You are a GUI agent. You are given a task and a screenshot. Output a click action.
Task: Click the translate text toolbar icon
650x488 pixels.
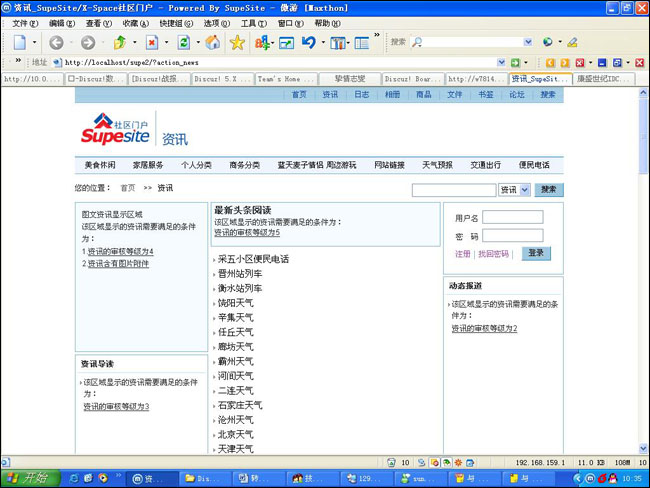[x=262, y=42]
